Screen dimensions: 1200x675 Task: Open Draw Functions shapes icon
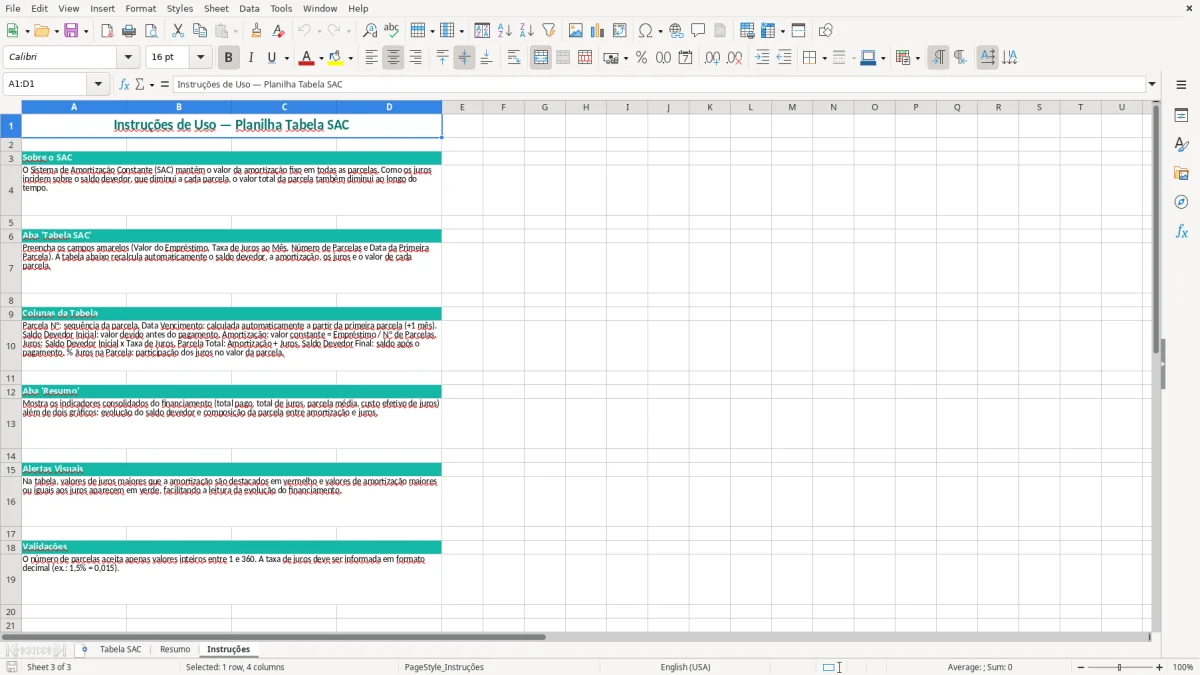[825, 31]
